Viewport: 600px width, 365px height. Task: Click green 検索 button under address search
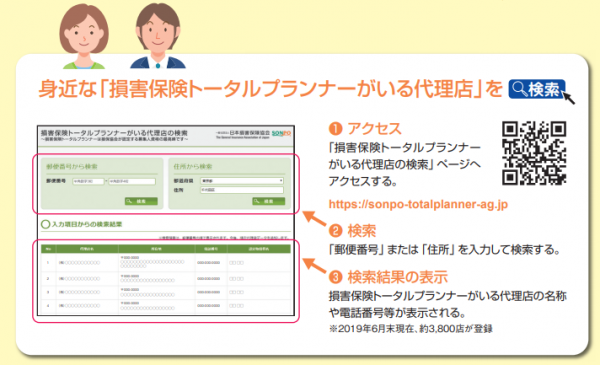coord(269,201)
